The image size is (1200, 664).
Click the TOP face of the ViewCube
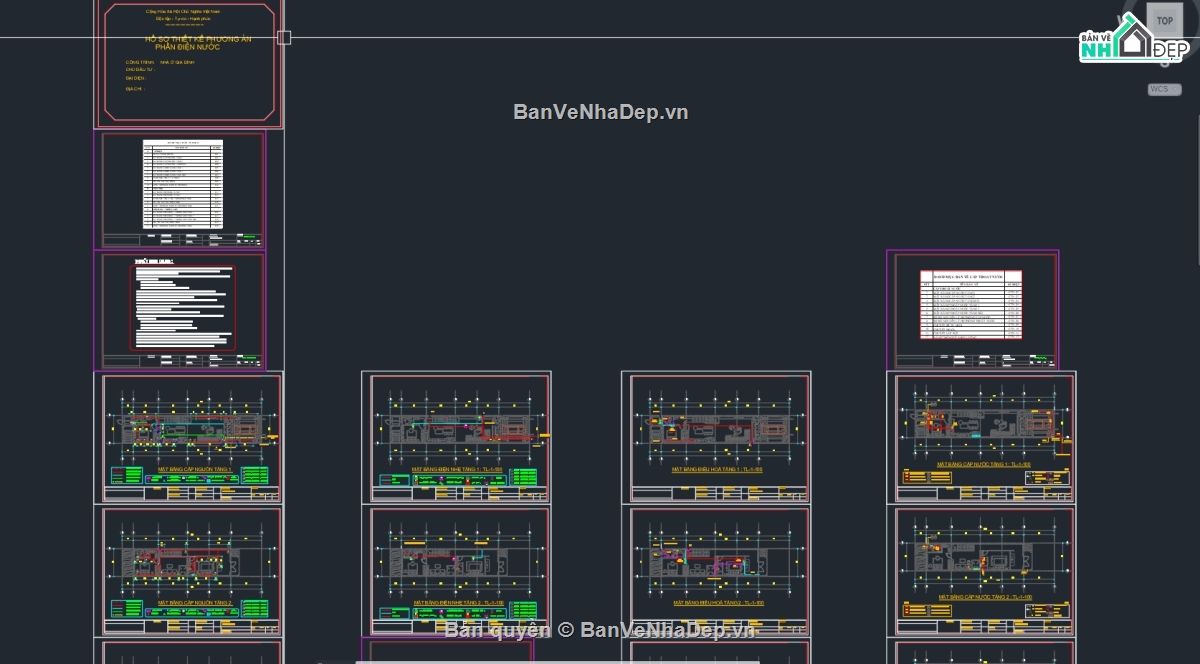tap(1164, 20)
